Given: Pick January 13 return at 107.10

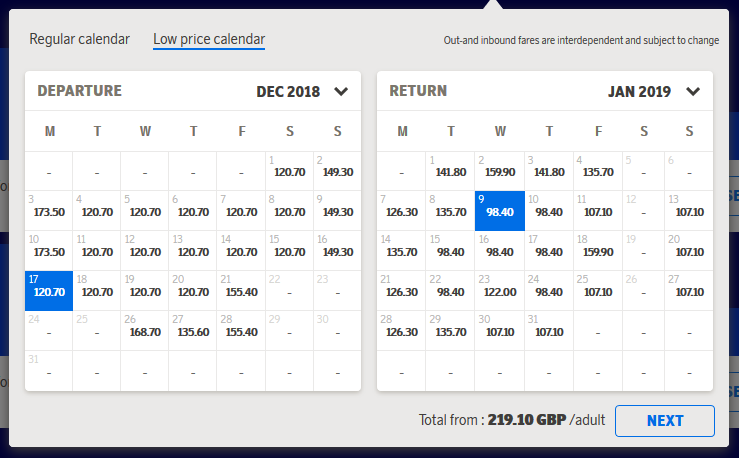Looking at the screenshot, I should click(x=689, y=211).
